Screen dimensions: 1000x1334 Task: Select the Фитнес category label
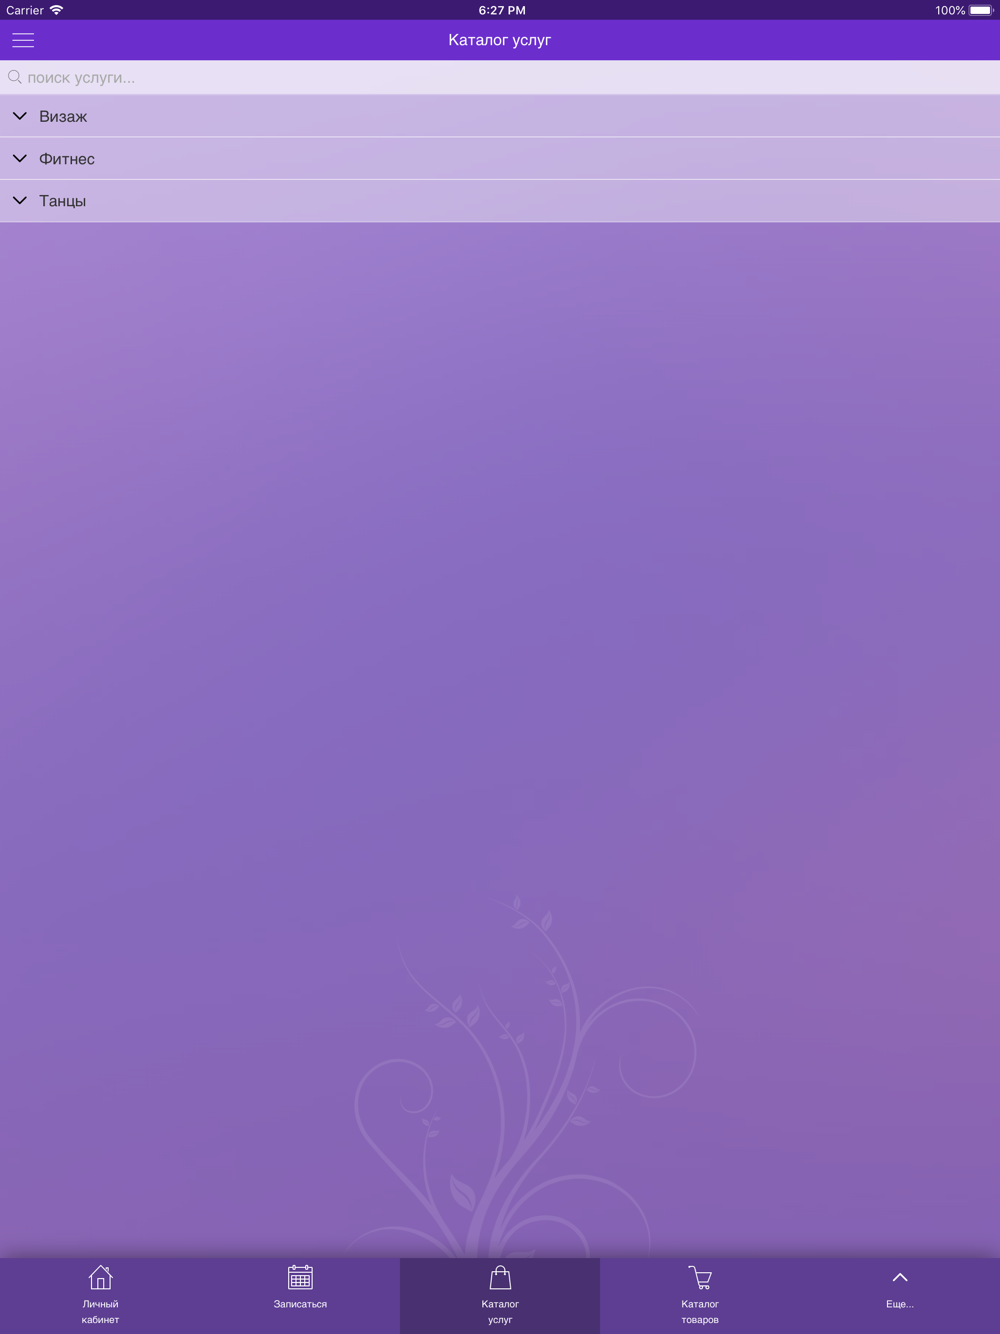pyautogui.click(x=67, y=159)
